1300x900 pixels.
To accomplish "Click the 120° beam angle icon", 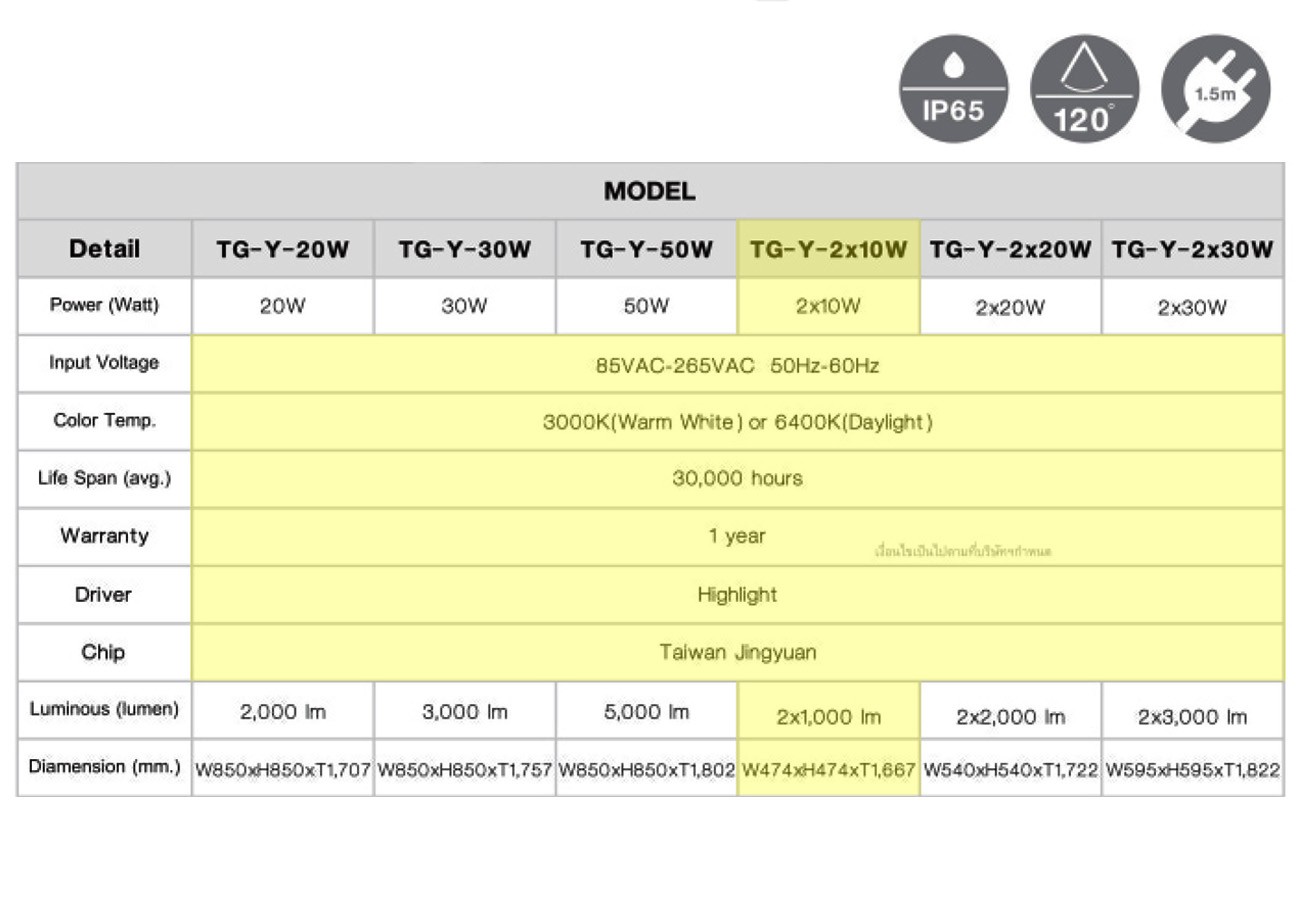I will (1084, 89).
